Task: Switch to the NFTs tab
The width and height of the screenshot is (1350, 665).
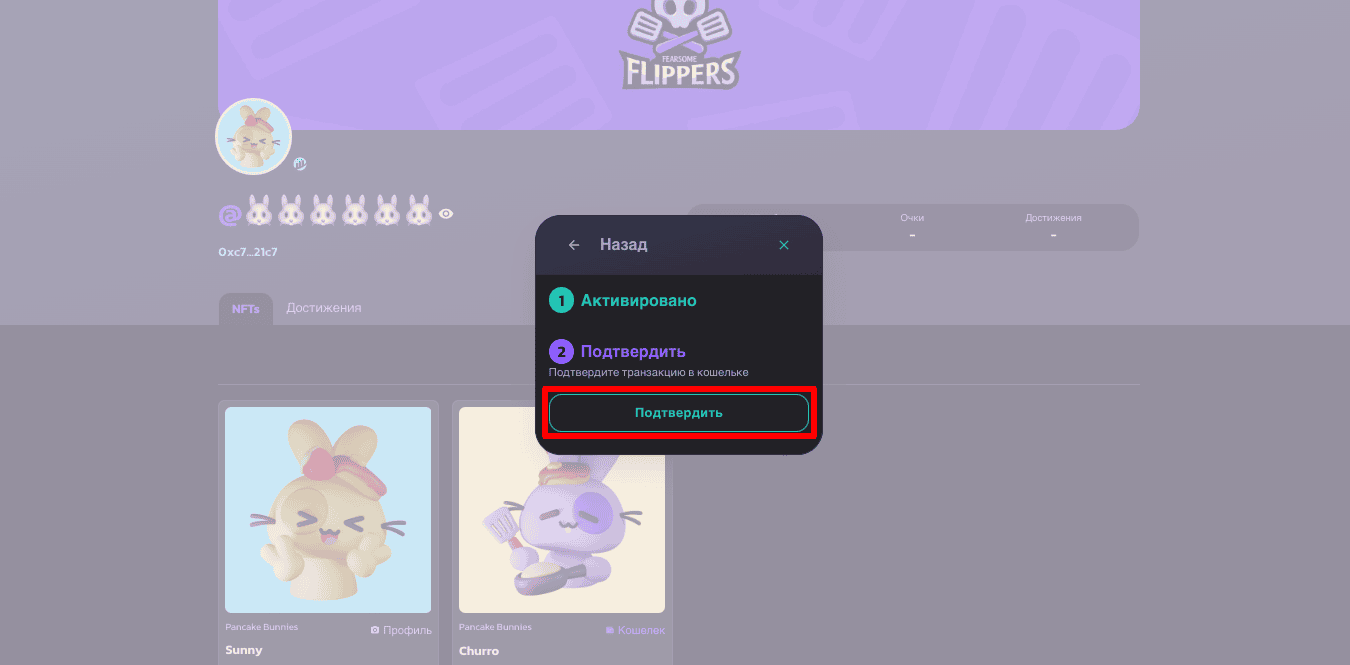Action: [245, 309]
